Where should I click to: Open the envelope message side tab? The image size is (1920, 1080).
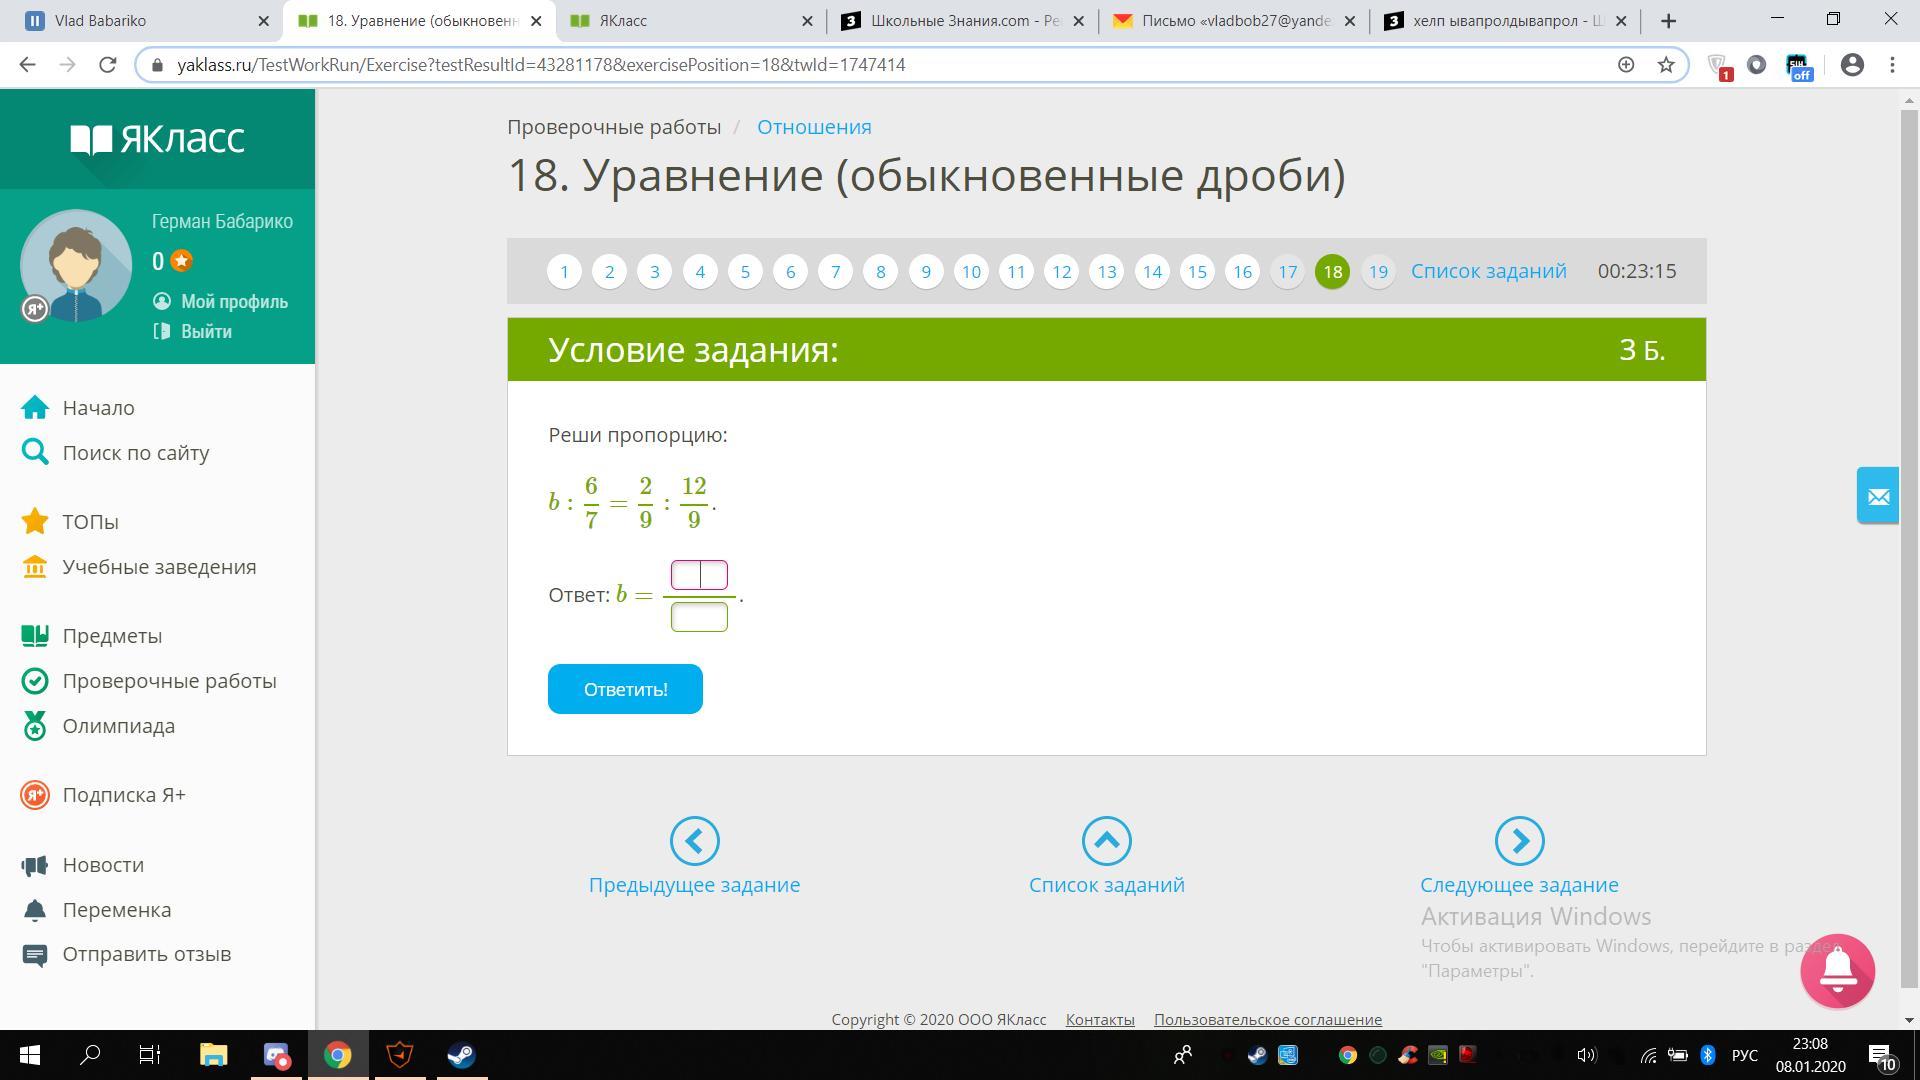pyautogui.click(x=1878, y=495)
